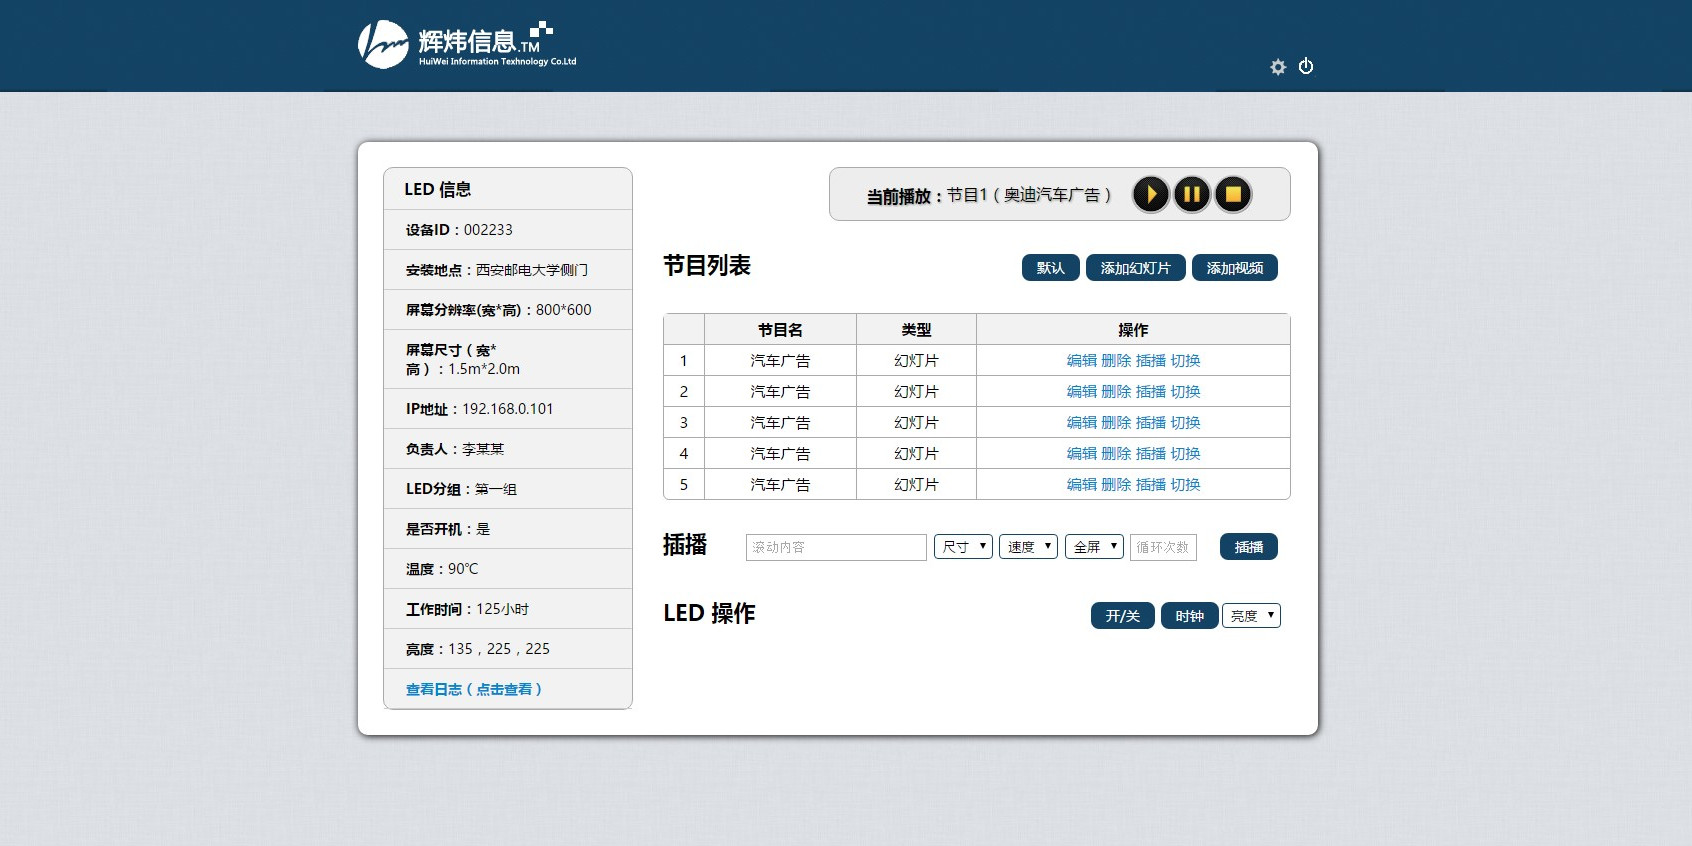
Task: Click the HuiWei company logo
Action: pos(467,45)
